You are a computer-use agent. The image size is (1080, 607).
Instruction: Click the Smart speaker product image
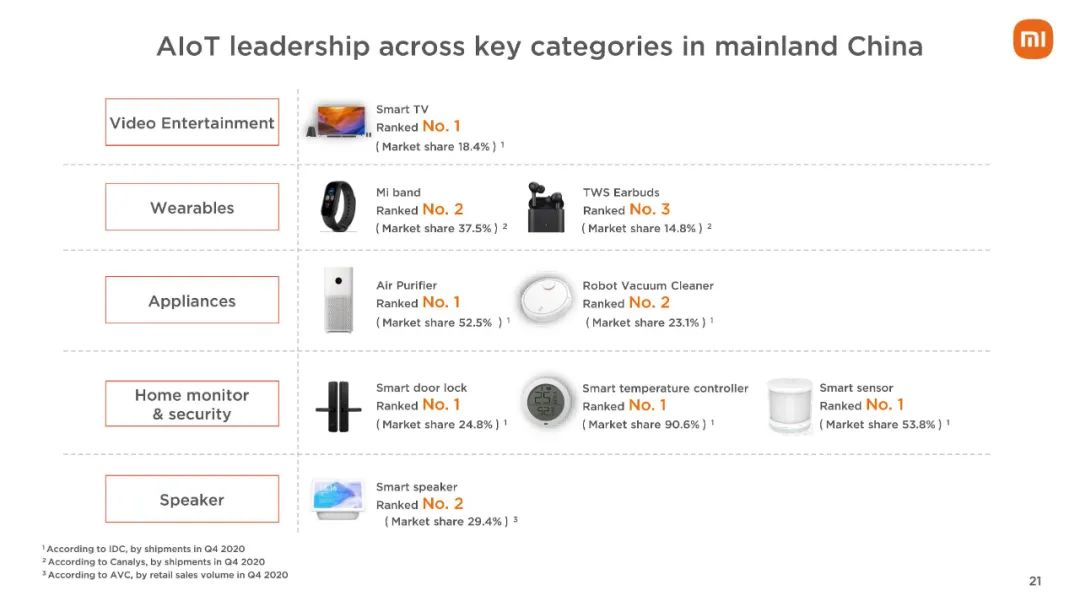point(338,500)
